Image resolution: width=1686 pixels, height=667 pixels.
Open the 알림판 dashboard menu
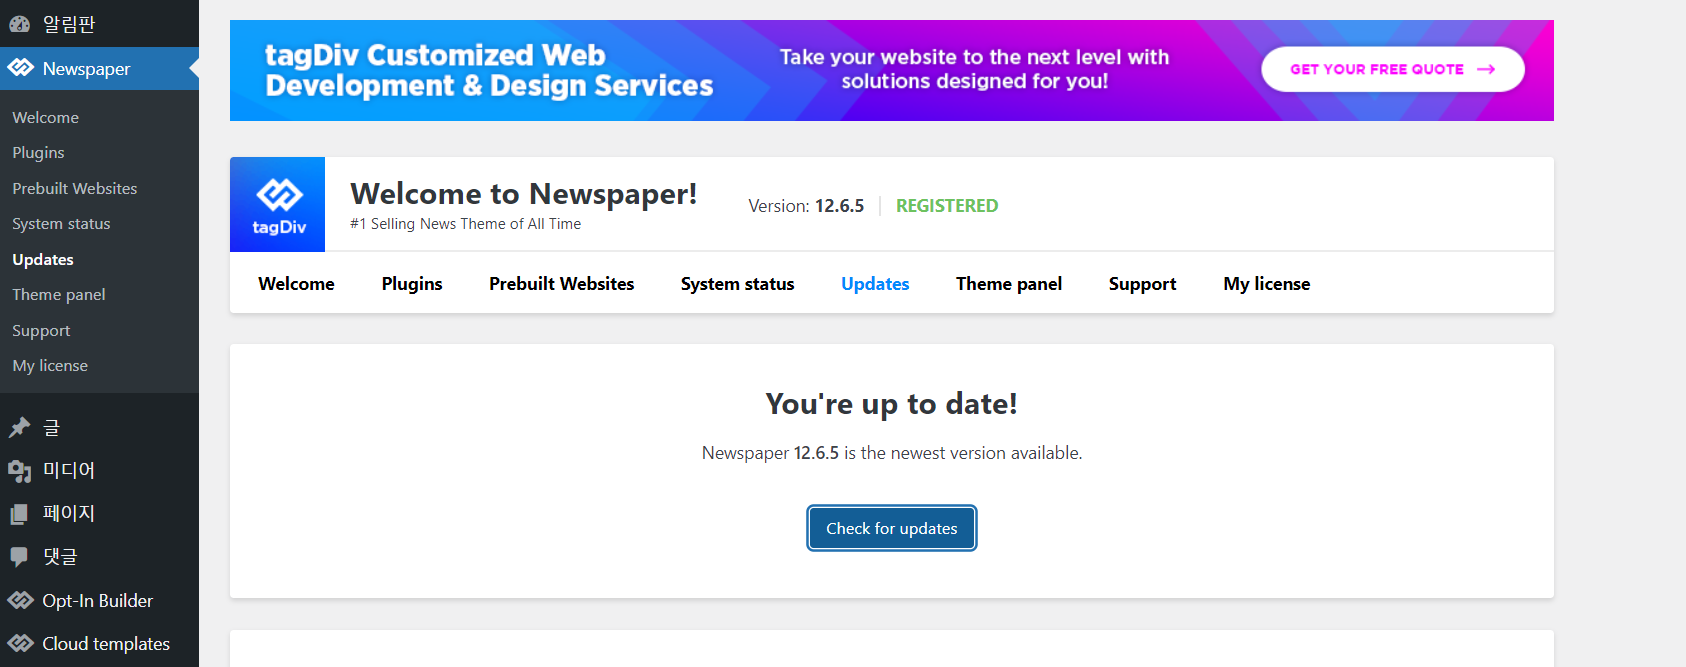(x=99, y=24)
